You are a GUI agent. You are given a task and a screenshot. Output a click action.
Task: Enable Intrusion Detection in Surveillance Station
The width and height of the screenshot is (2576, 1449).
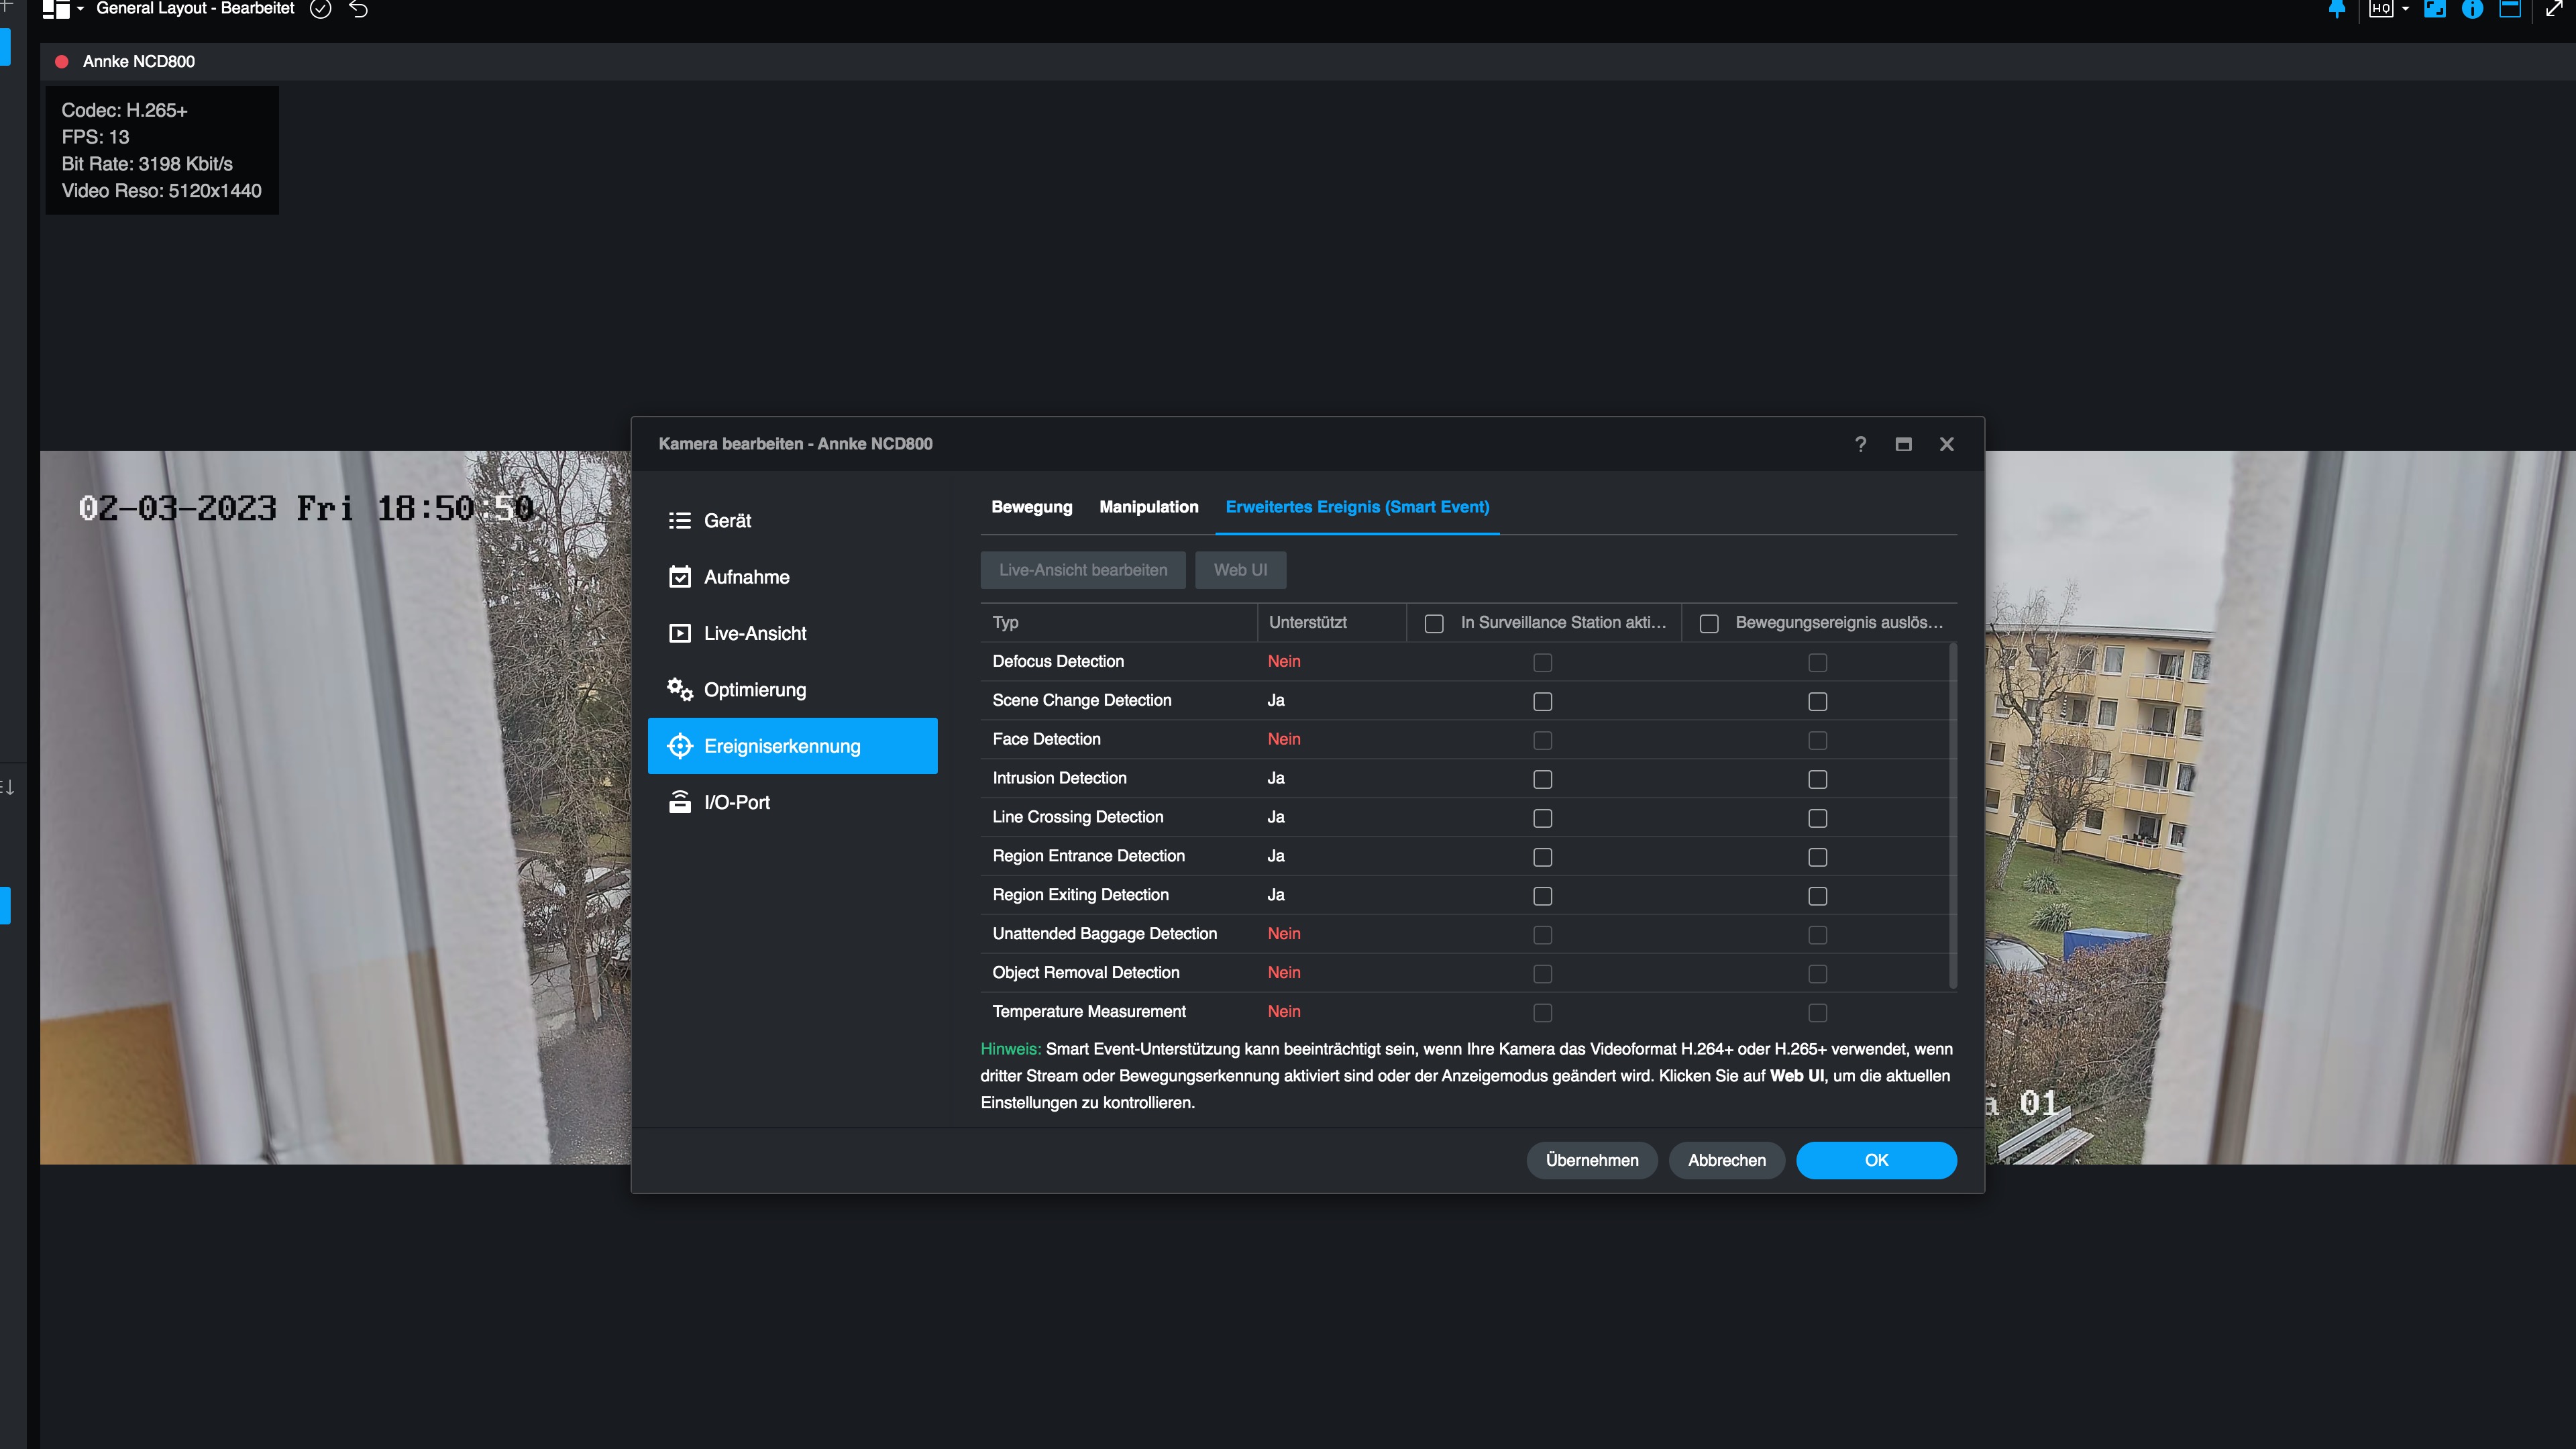point(1543,779)
